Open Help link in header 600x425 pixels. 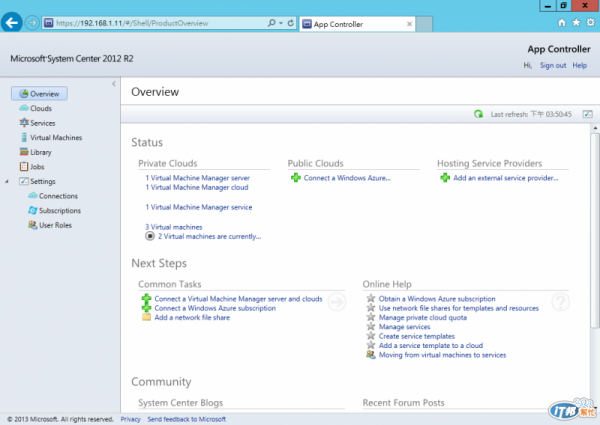(x=579, y=65)
